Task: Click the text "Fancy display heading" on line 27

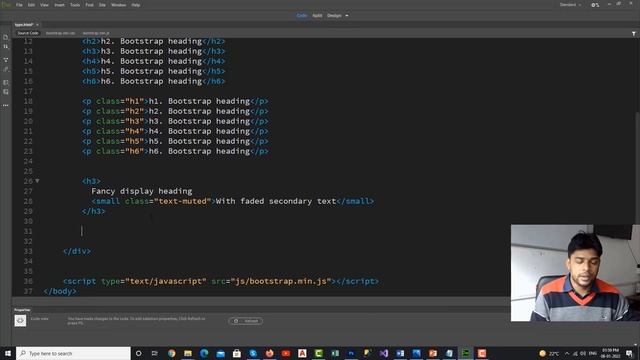Action: [x=142, y=191]
